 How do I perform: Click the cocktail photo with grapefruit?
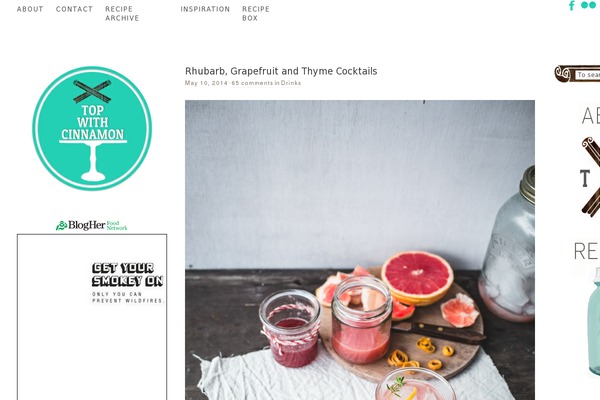pyautogui.click(x=360, y=250)
